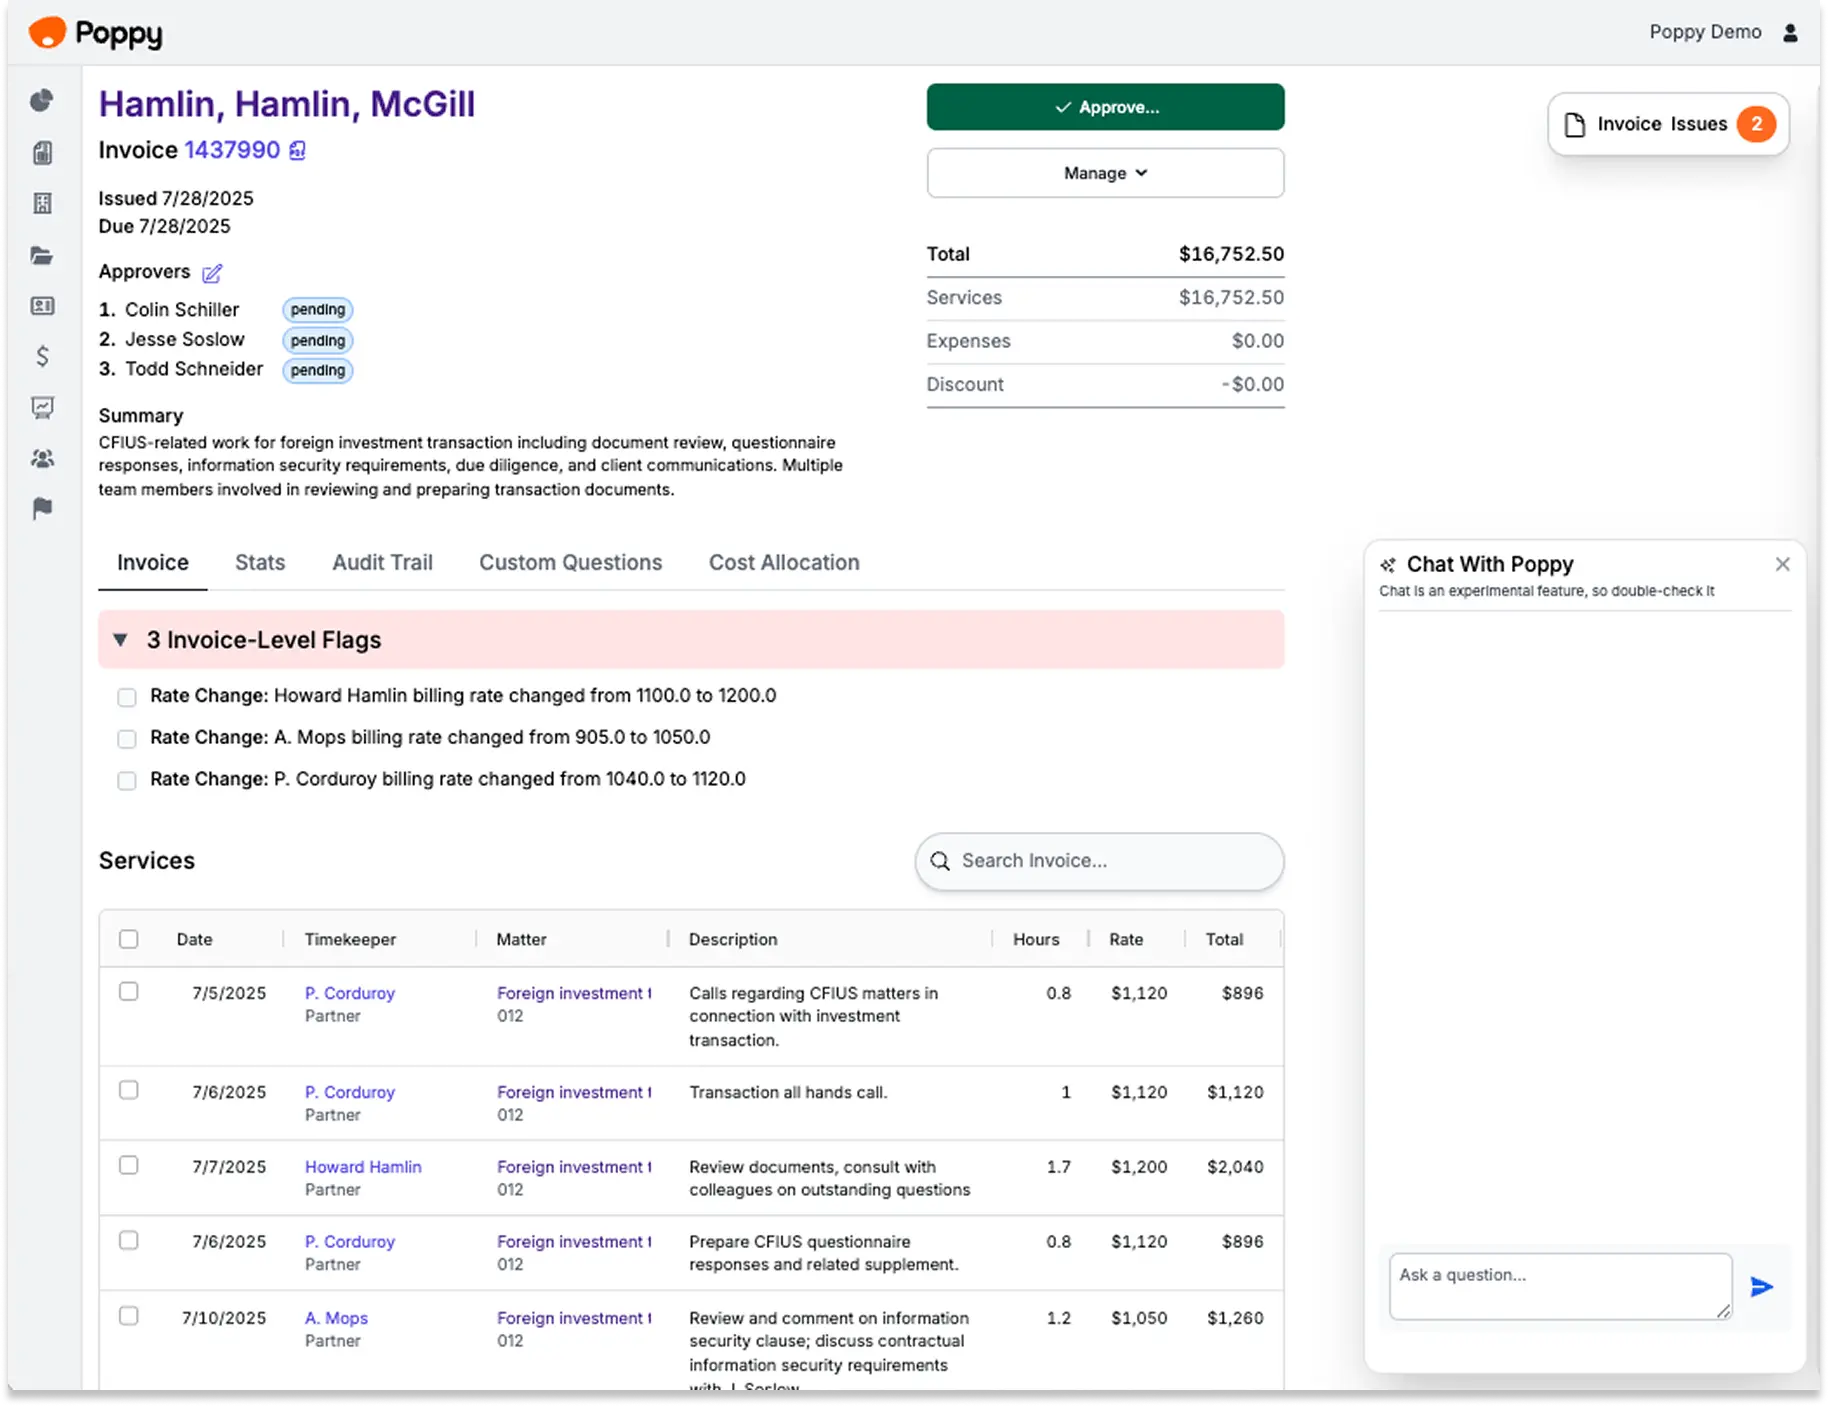
Task: Click the Poppy Demo account name
Action: tap(1705, 32)
